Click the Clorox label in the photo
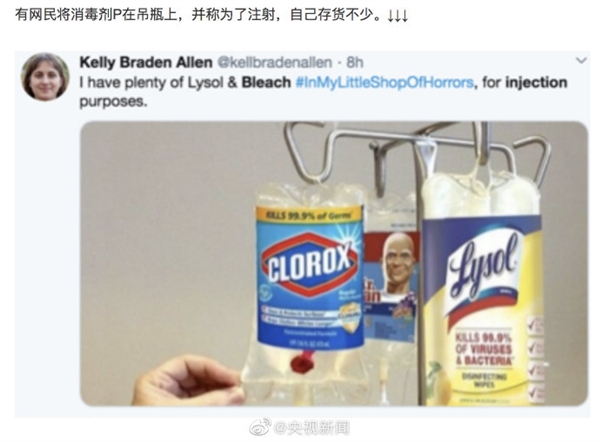Screen dimensions: 600x442 [310, 277]
